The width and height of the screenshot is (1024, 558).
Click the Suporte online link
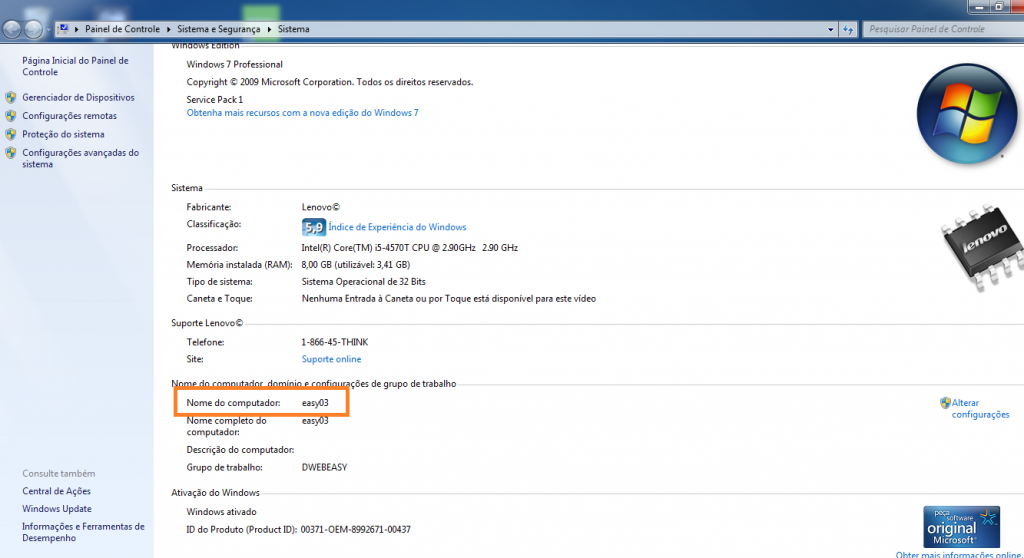pos(331,359)
